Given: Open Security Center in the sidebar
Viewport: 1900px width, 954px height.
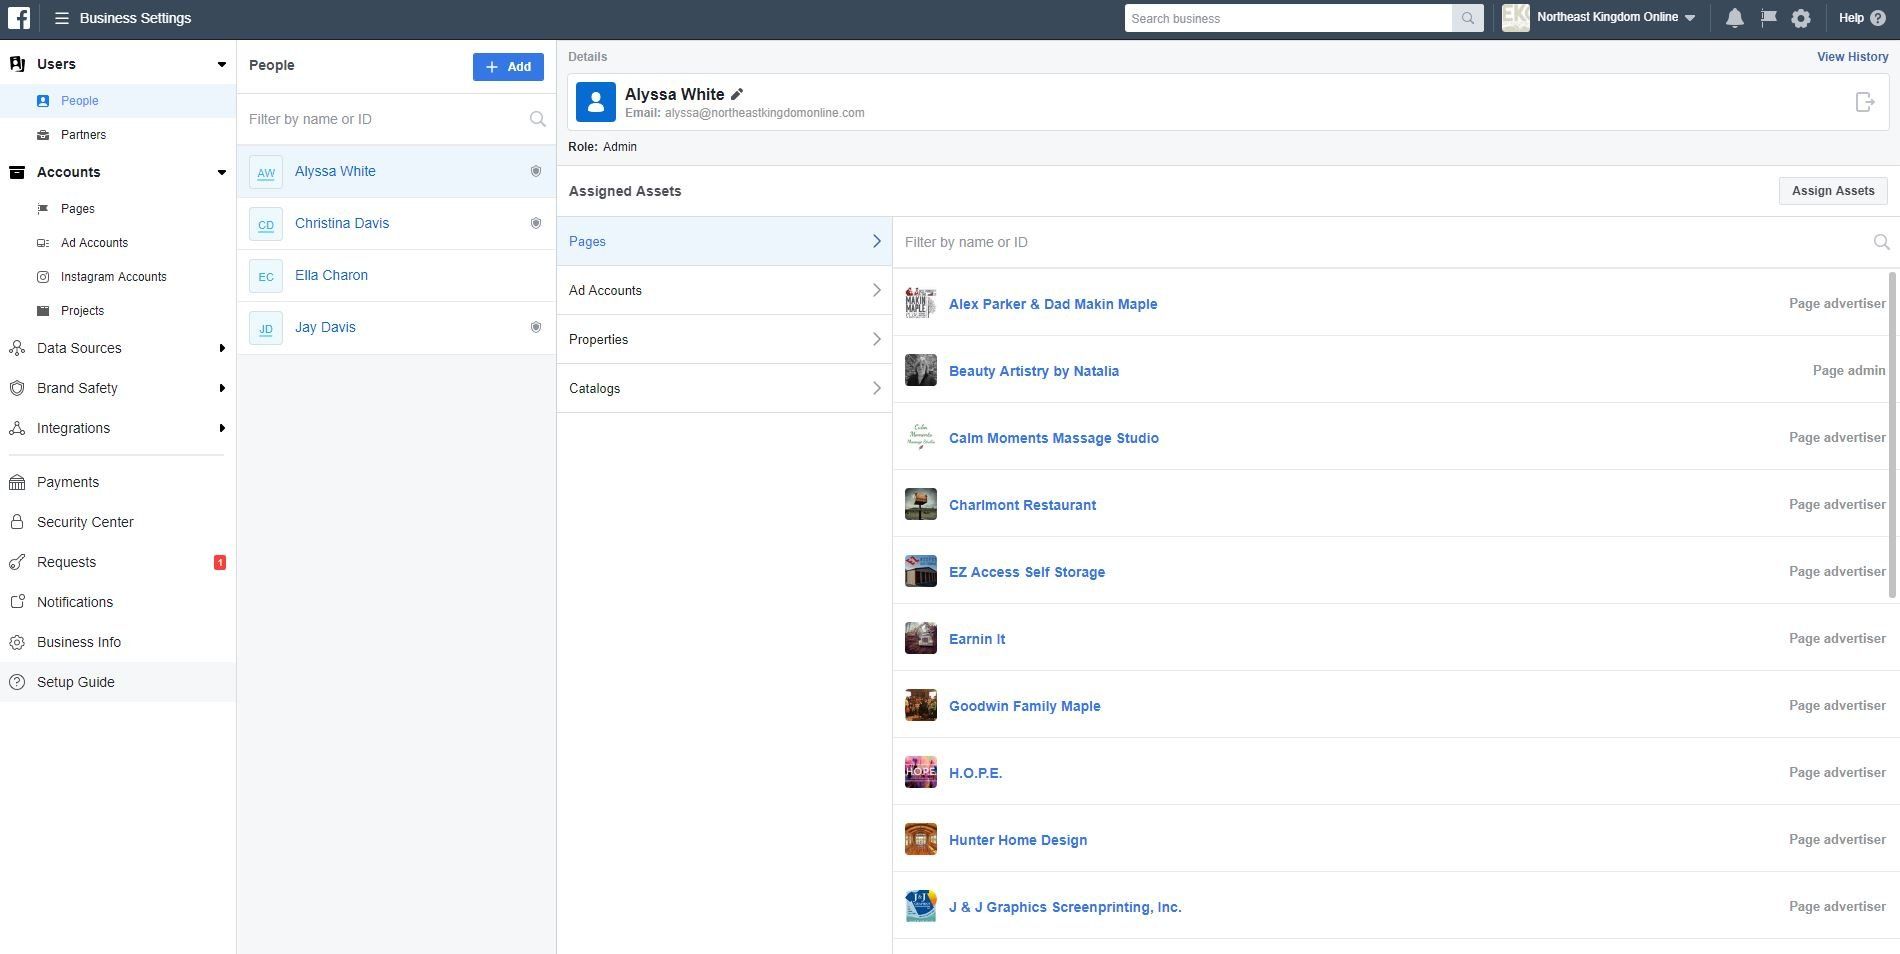Looking at the screenshot, I should (118, 522).
